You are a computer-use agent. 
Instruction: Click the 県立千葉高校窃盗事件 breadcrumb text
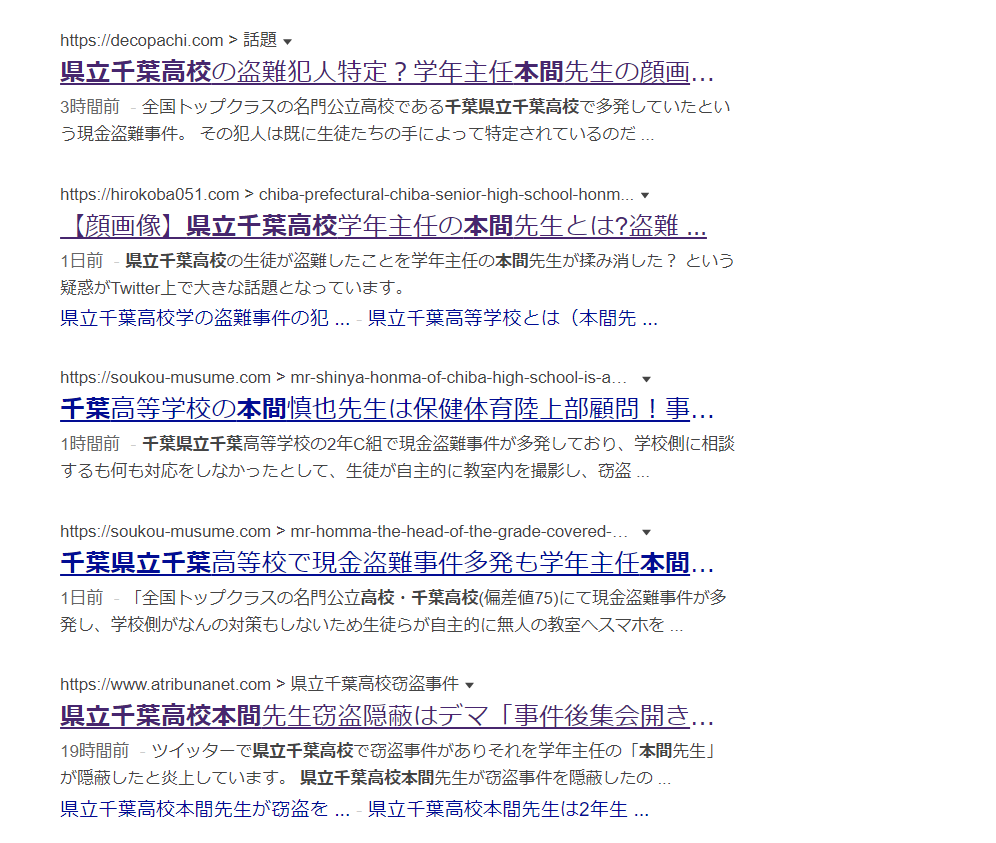[375, 684]
